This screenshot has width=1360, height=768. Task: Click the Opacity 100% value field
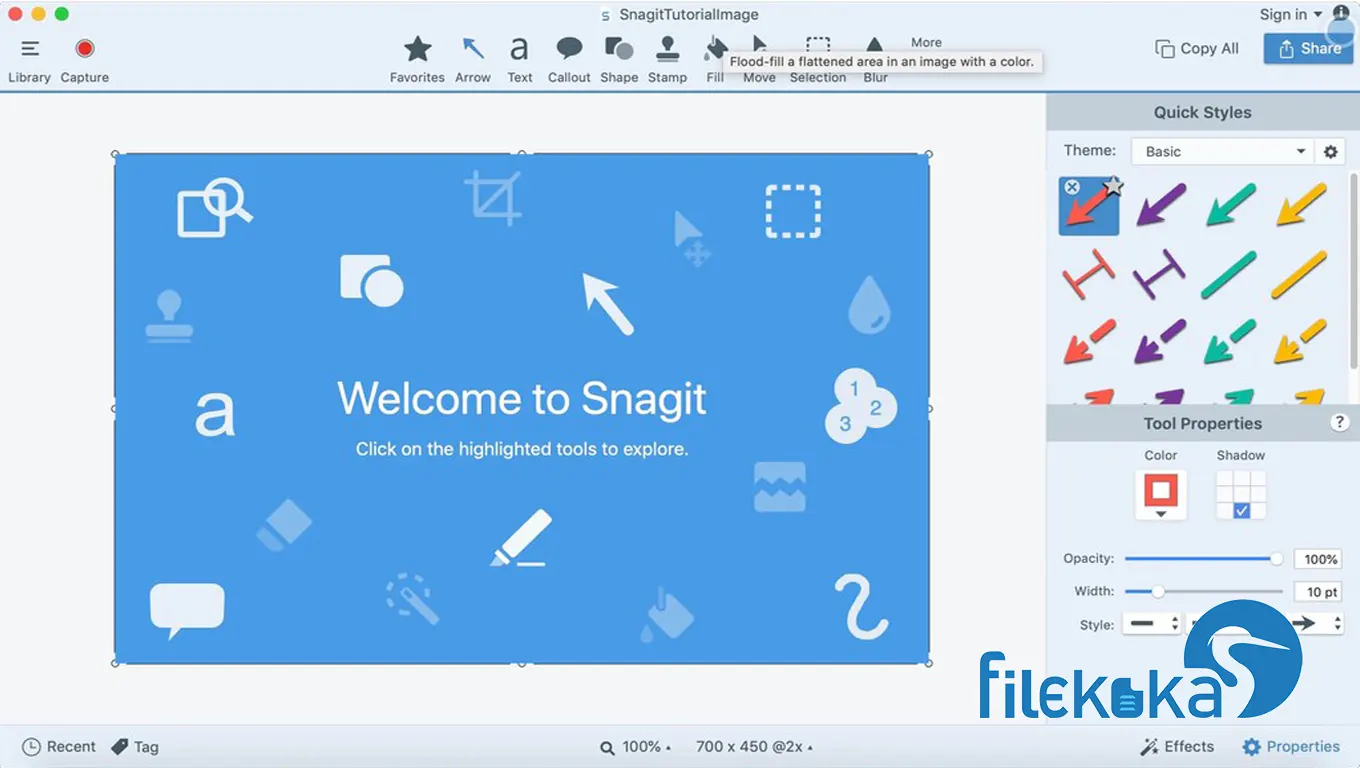point(1318,559)
